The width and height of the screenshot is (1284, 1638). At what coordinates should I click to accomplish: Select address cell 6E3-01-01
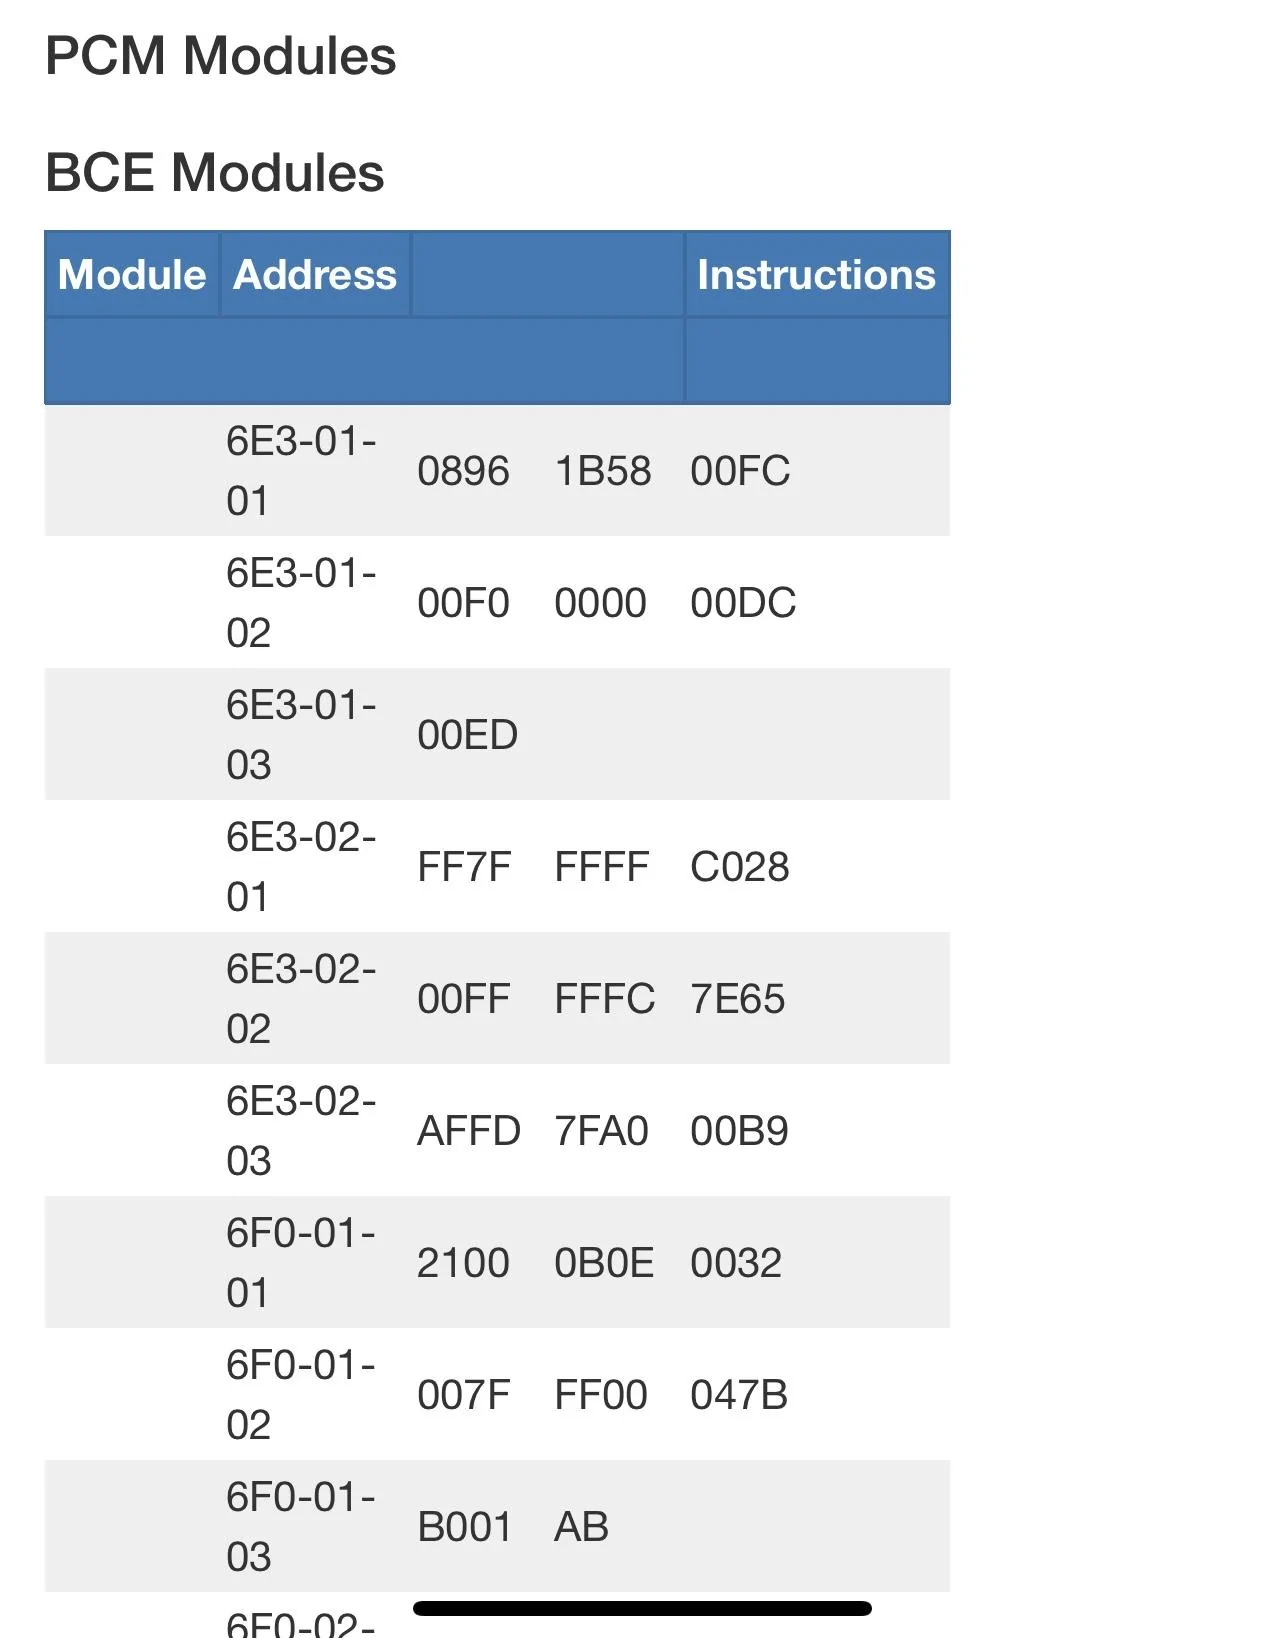301,470
